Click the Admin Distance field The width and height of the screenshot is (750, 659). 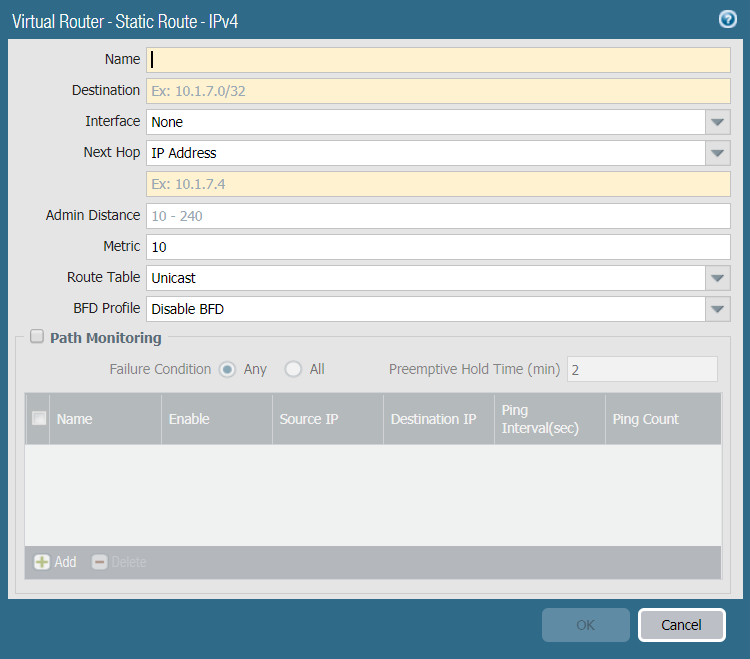tap(438, 216)
